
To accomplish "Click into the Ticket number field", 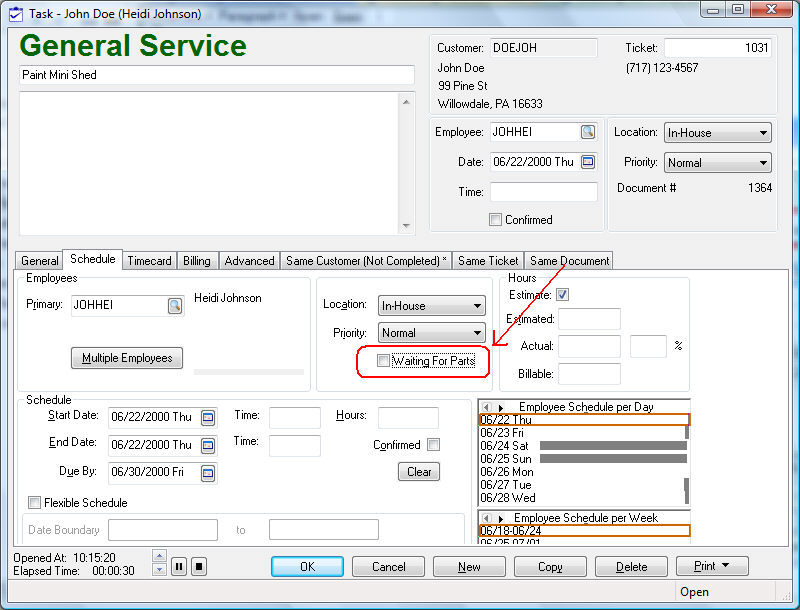I will coord(717,48).
